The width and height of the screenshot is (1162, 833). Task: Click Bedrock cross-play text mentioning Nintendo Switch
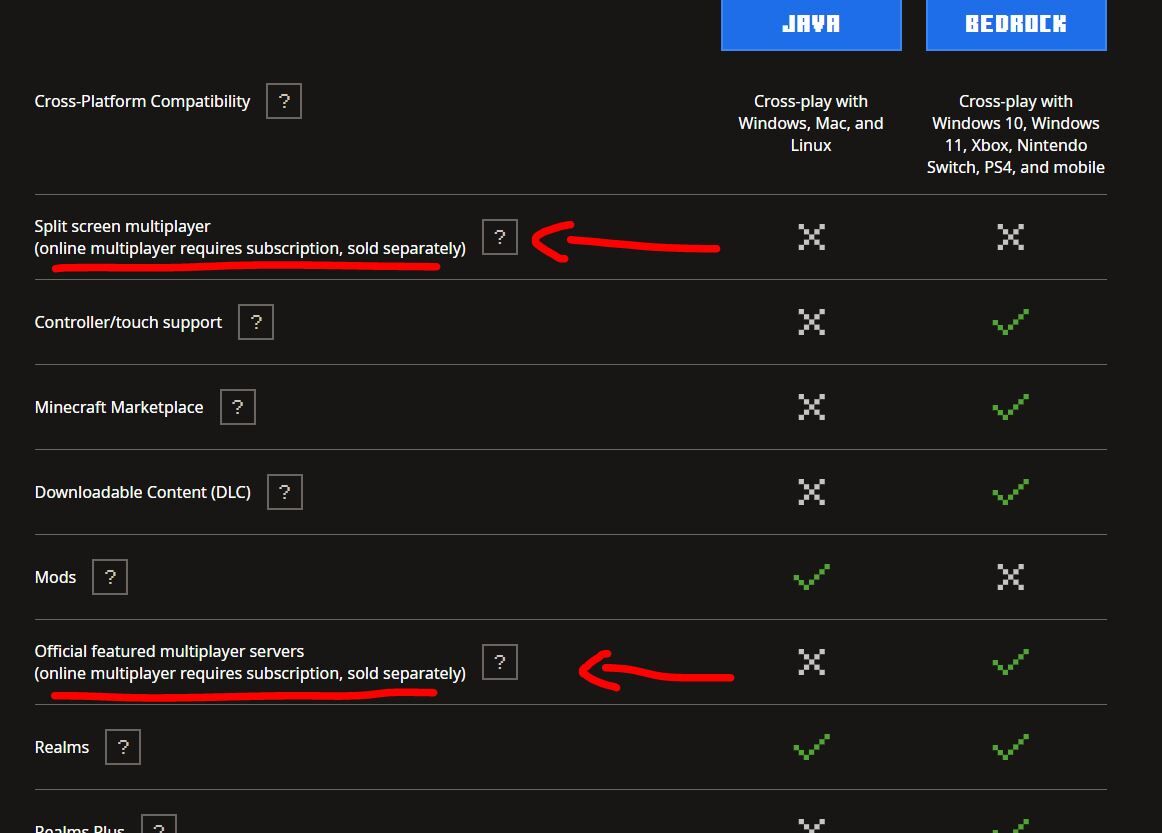pos(1015,134)
